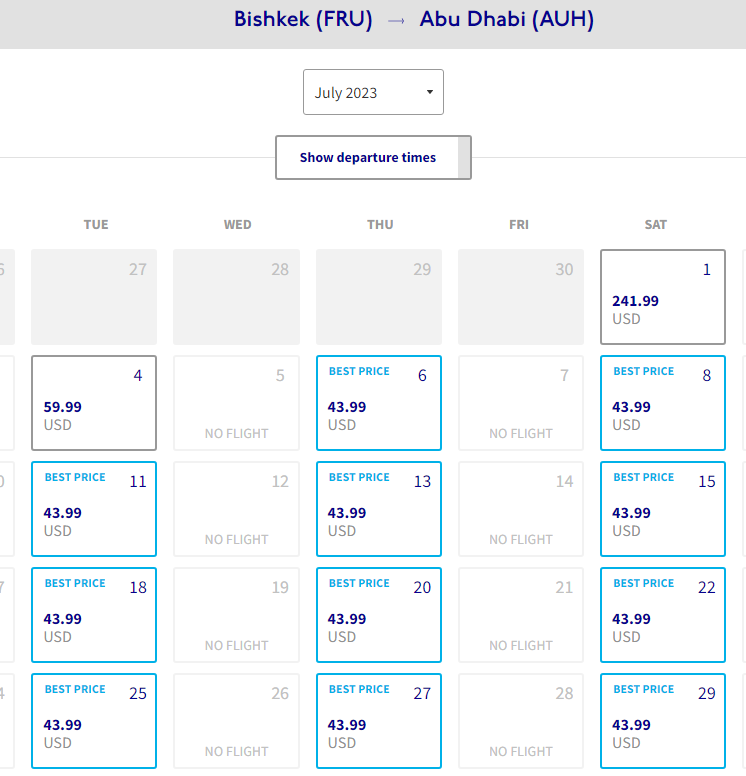The image size is (746, 776).
Task: Select July 15 best price cell
Action: click(x=663, y=509)
